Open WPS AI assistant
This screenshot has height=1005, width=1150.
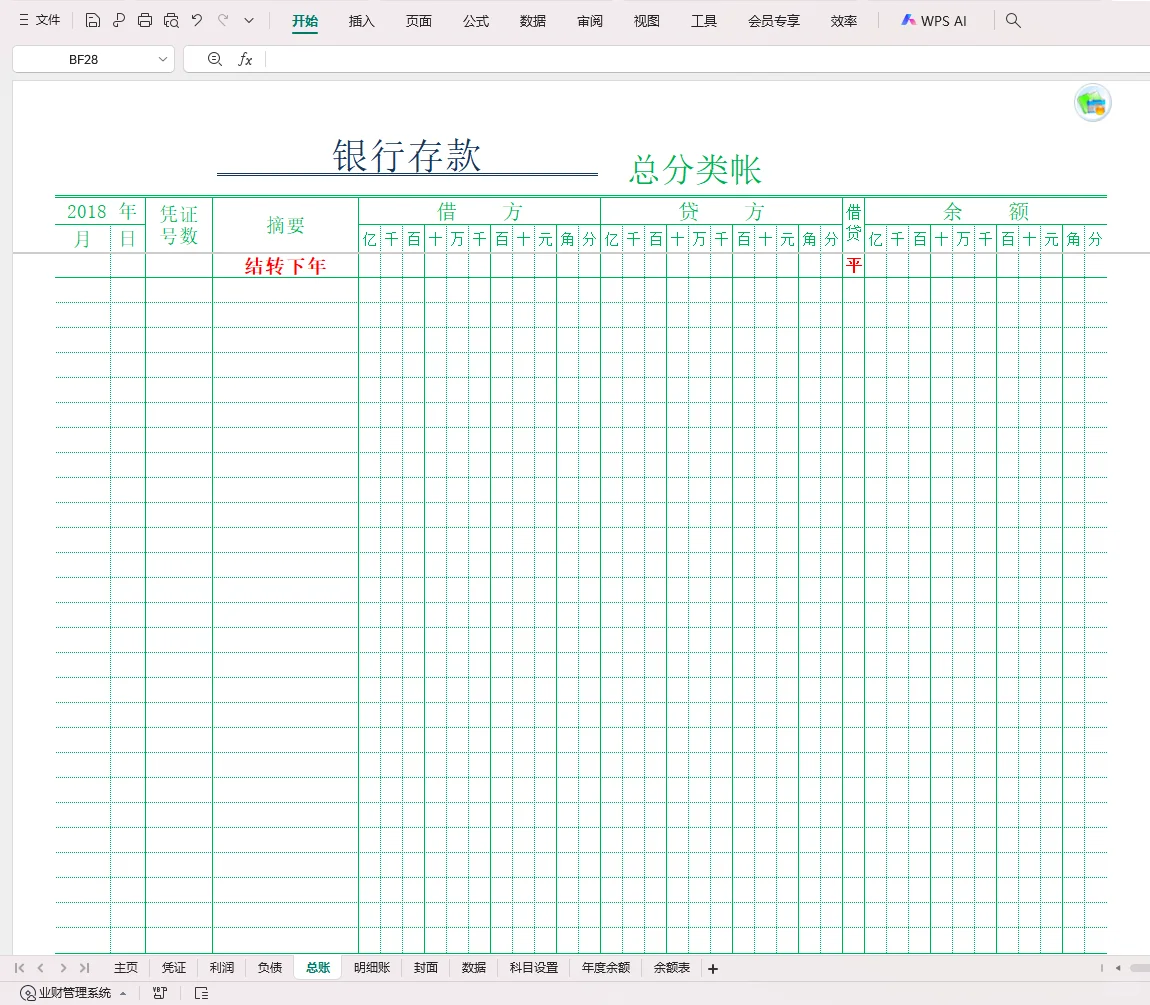[x=933, y=20]
